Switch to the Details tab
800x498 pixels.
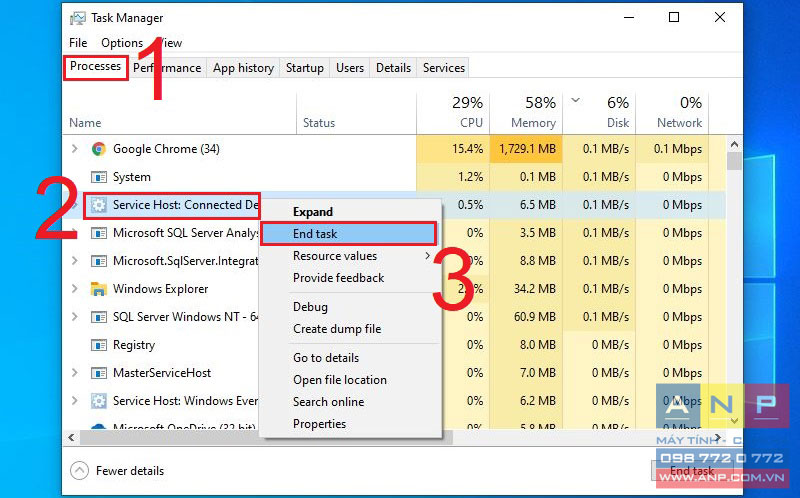tap(393, 68)
